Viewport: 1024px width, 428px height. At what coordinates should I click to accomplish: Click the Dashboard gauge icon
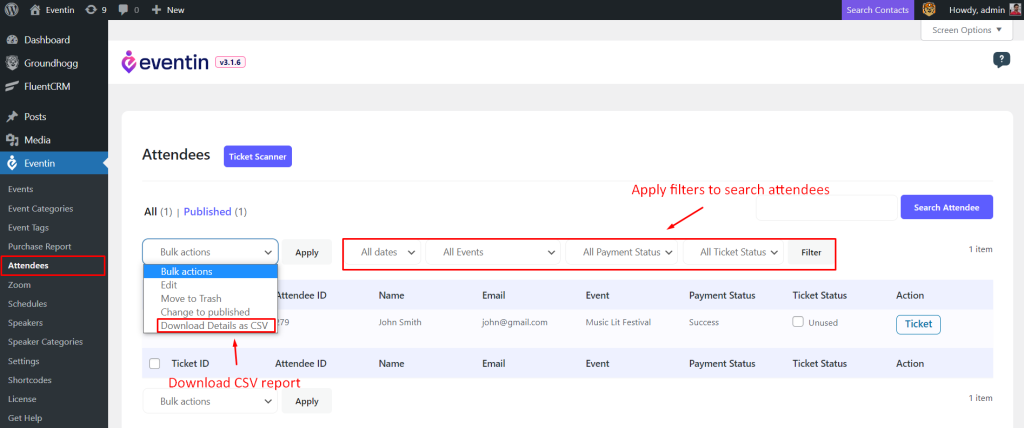point(12,40)
